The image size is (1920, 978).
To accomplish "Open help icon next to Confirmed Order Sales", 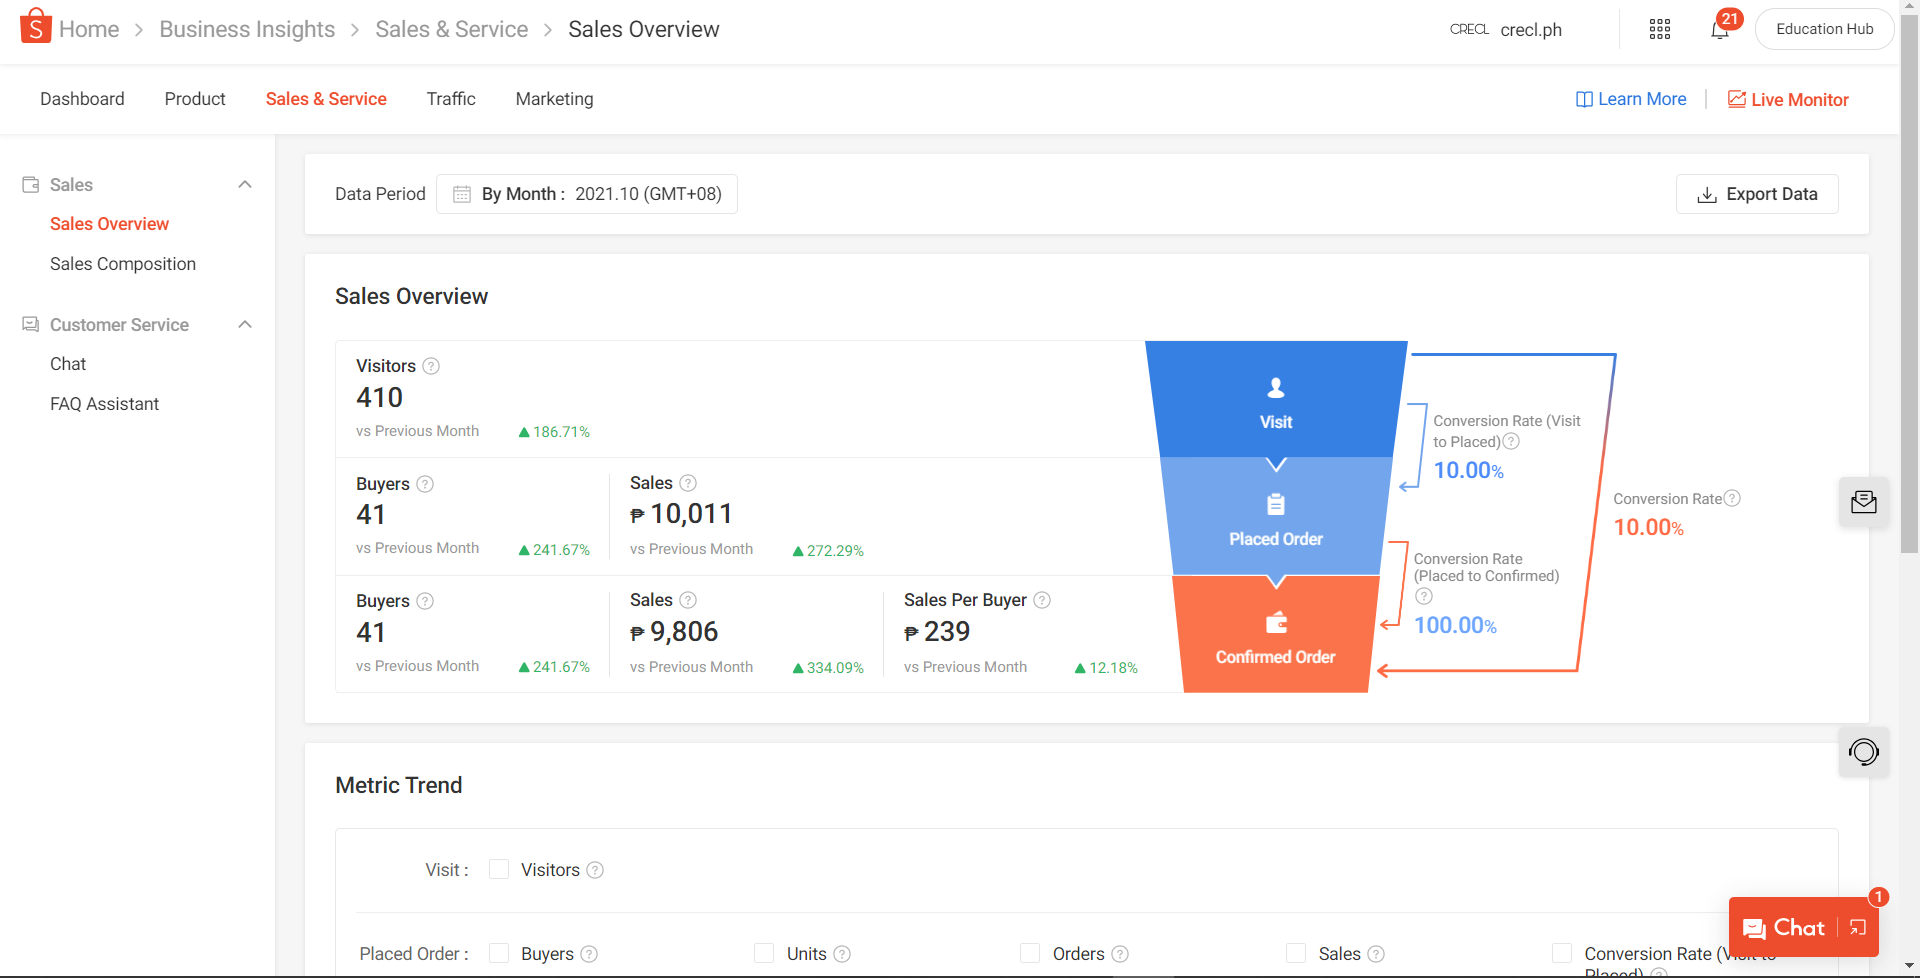I will point(688,600).
